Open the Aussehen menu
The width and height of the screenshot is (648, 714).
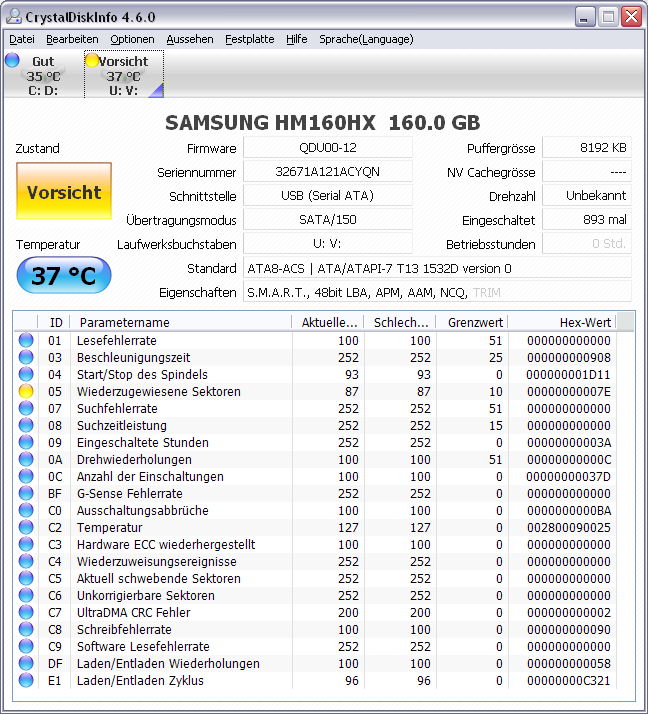pyautogui.click(x=189, y=40)
